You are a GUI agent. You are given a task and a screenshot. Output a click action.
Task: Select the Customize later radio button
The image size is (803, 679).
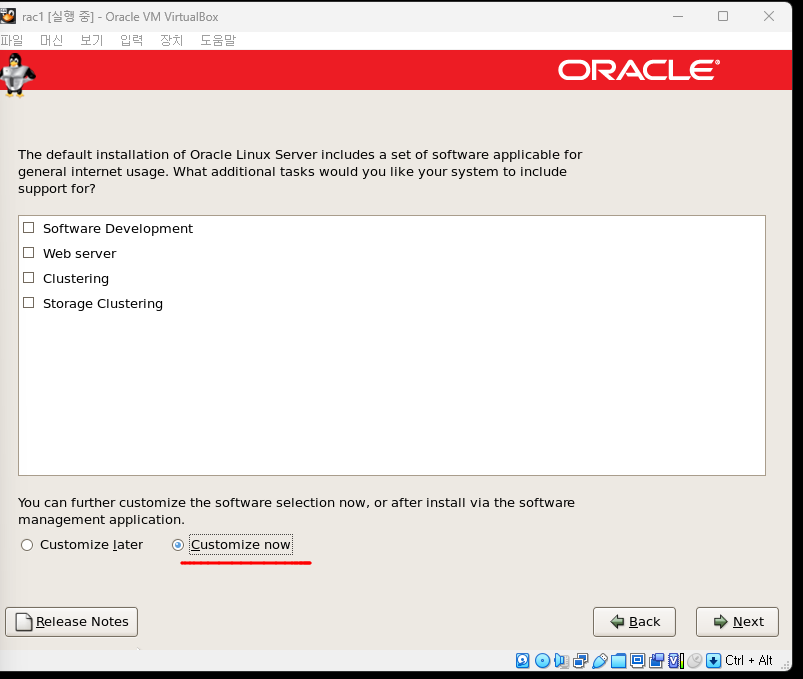pyautogui.click(x=27, y=545)
